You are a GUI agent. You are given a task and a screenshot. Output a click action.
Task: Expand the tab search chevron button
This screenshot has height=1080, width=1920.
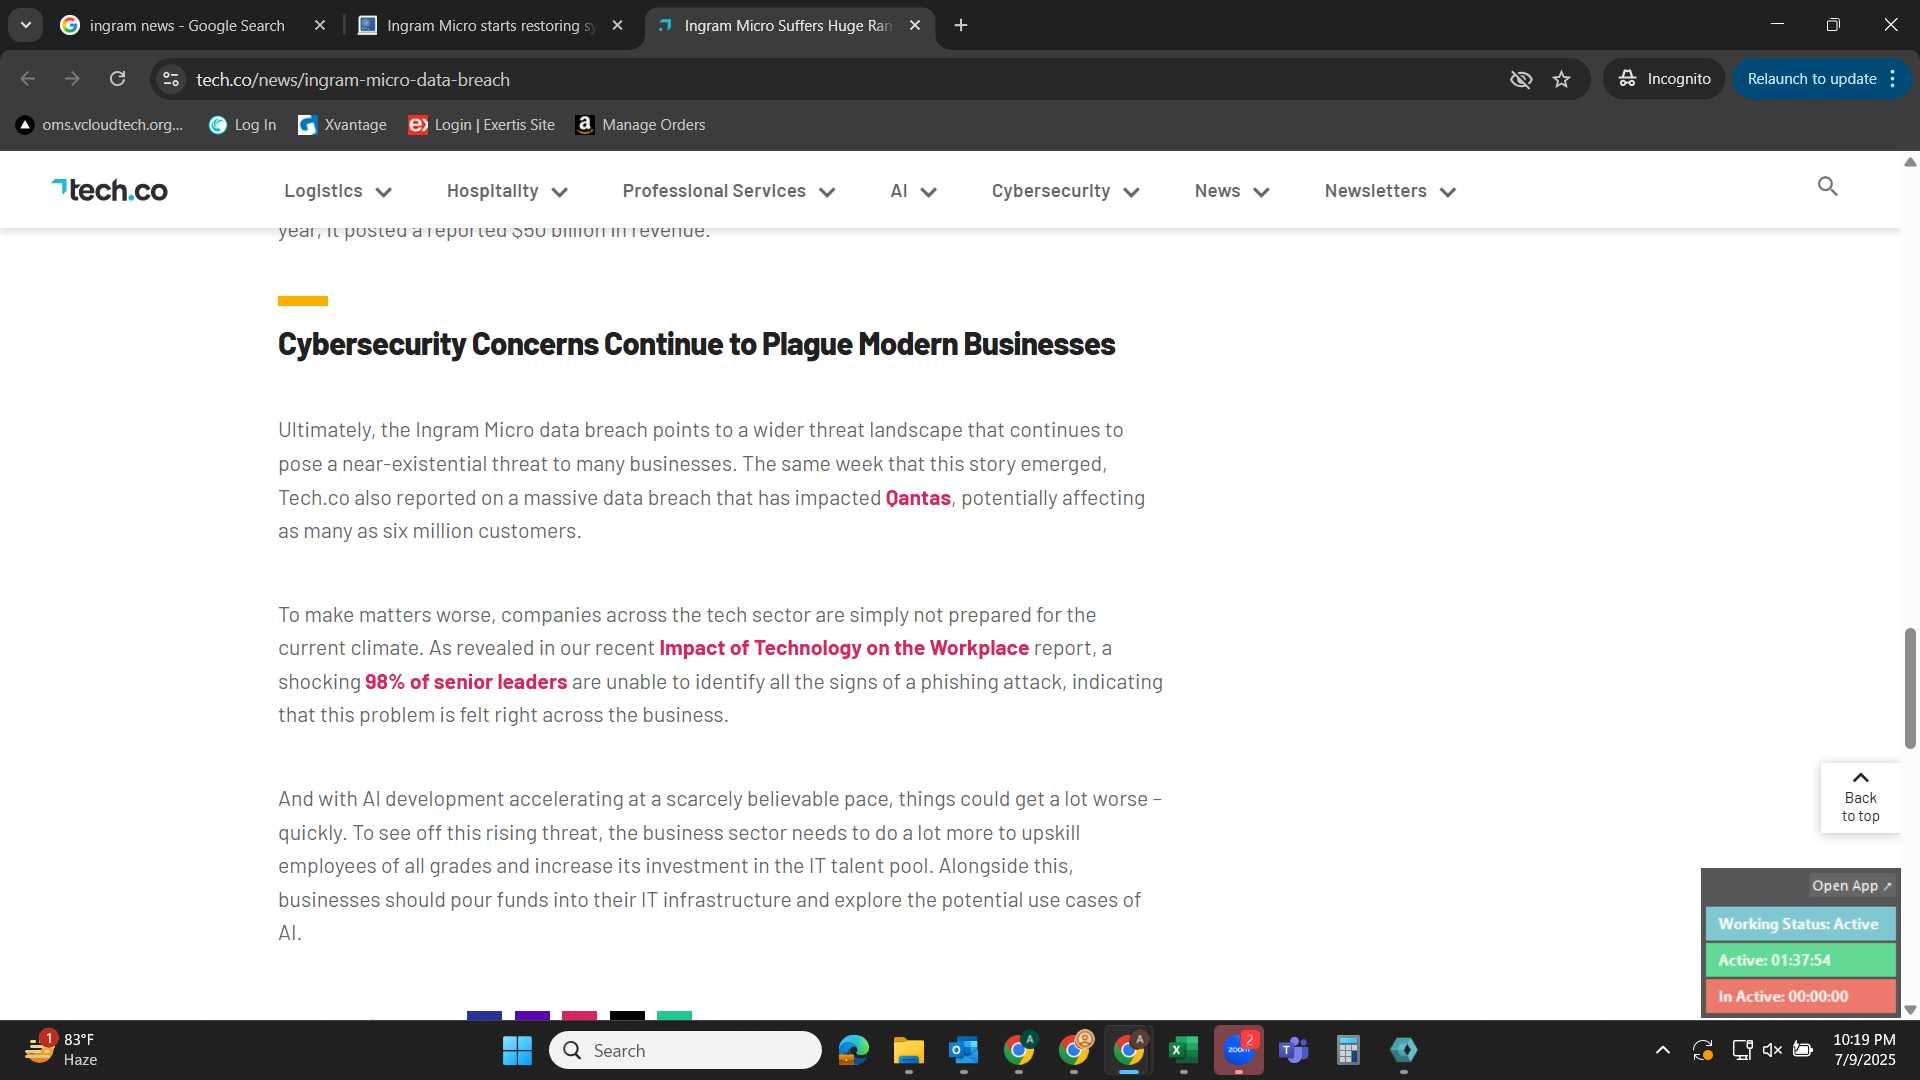26,25
